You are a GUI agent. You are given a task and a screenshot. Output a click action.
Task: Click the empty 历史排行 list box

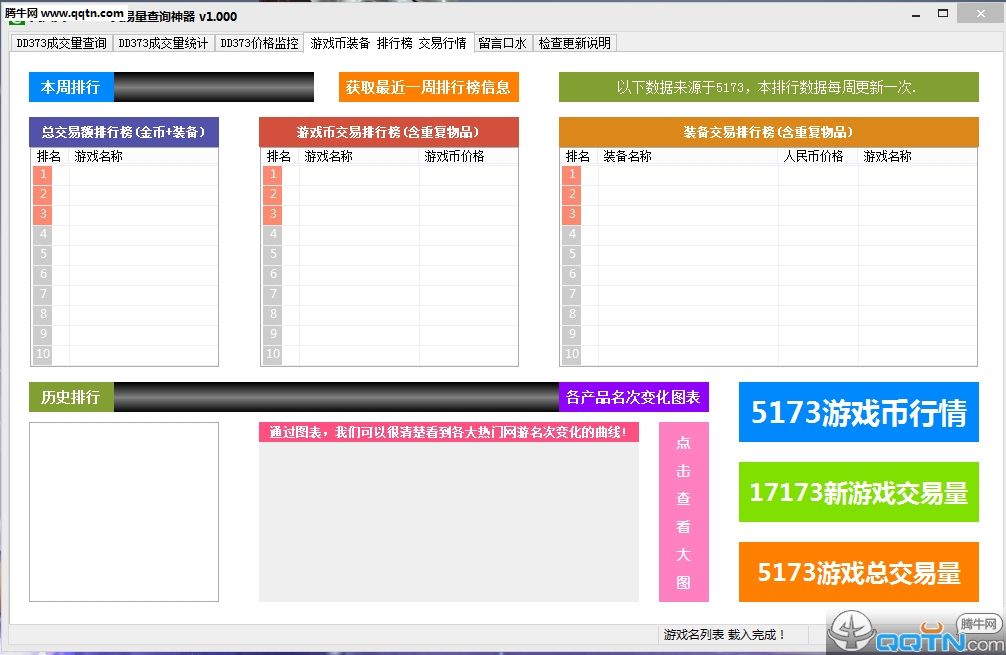click(124, 512)
